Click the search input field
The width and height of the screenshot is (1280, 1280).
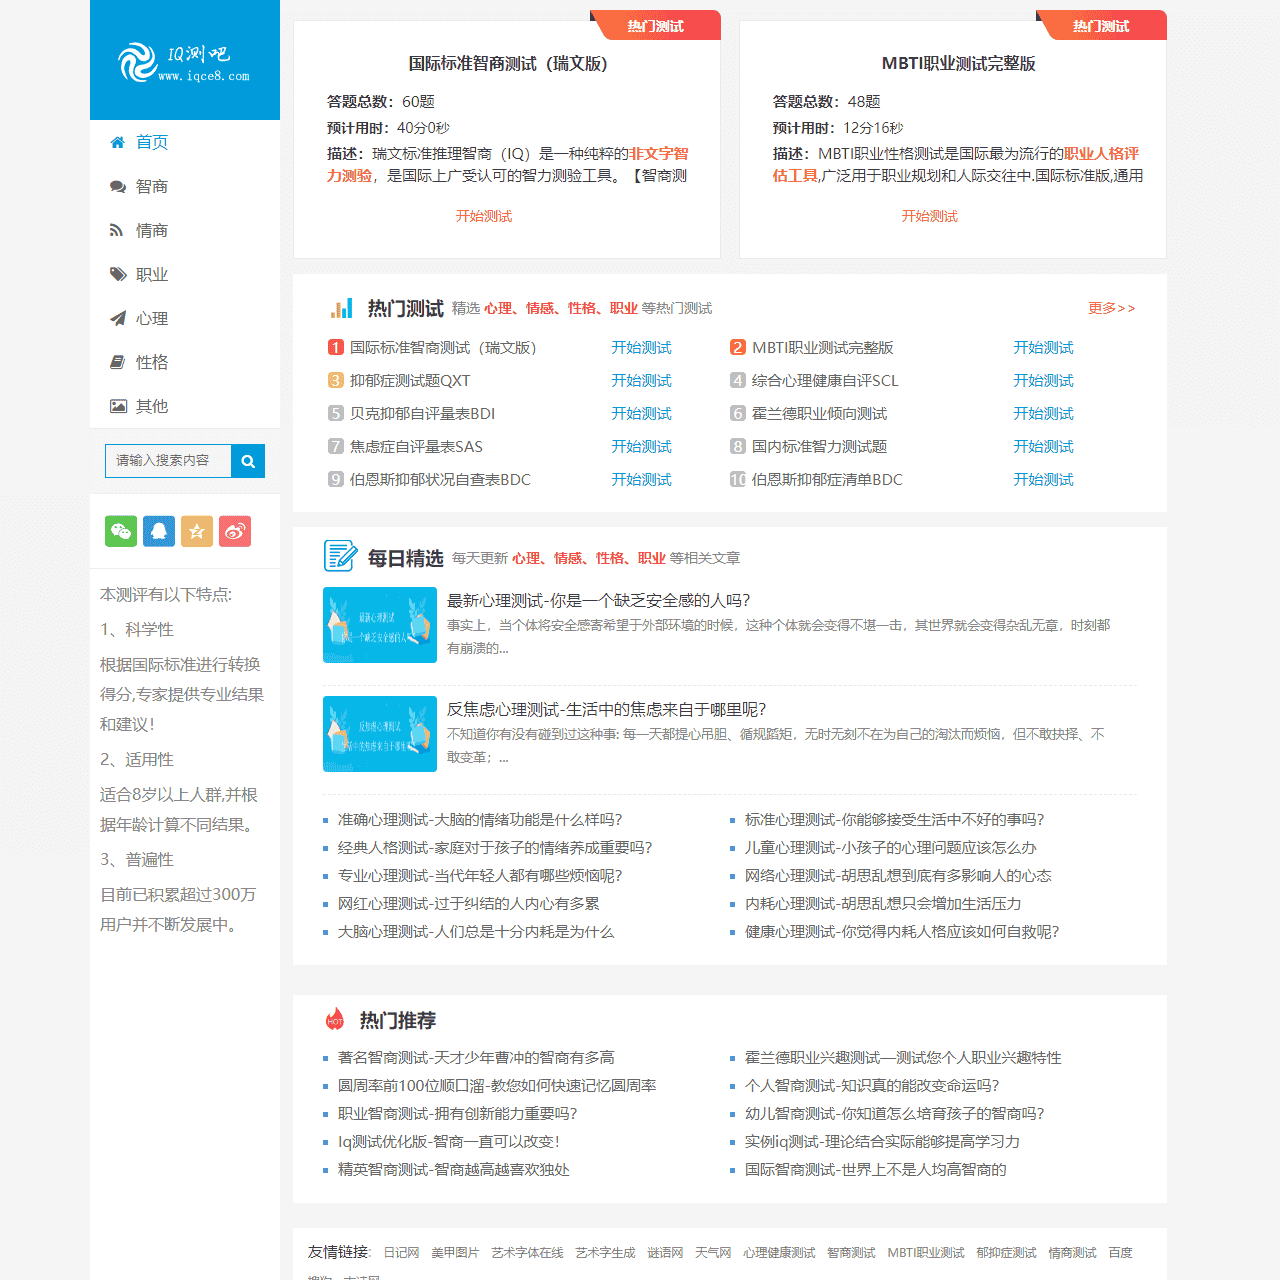168,461
